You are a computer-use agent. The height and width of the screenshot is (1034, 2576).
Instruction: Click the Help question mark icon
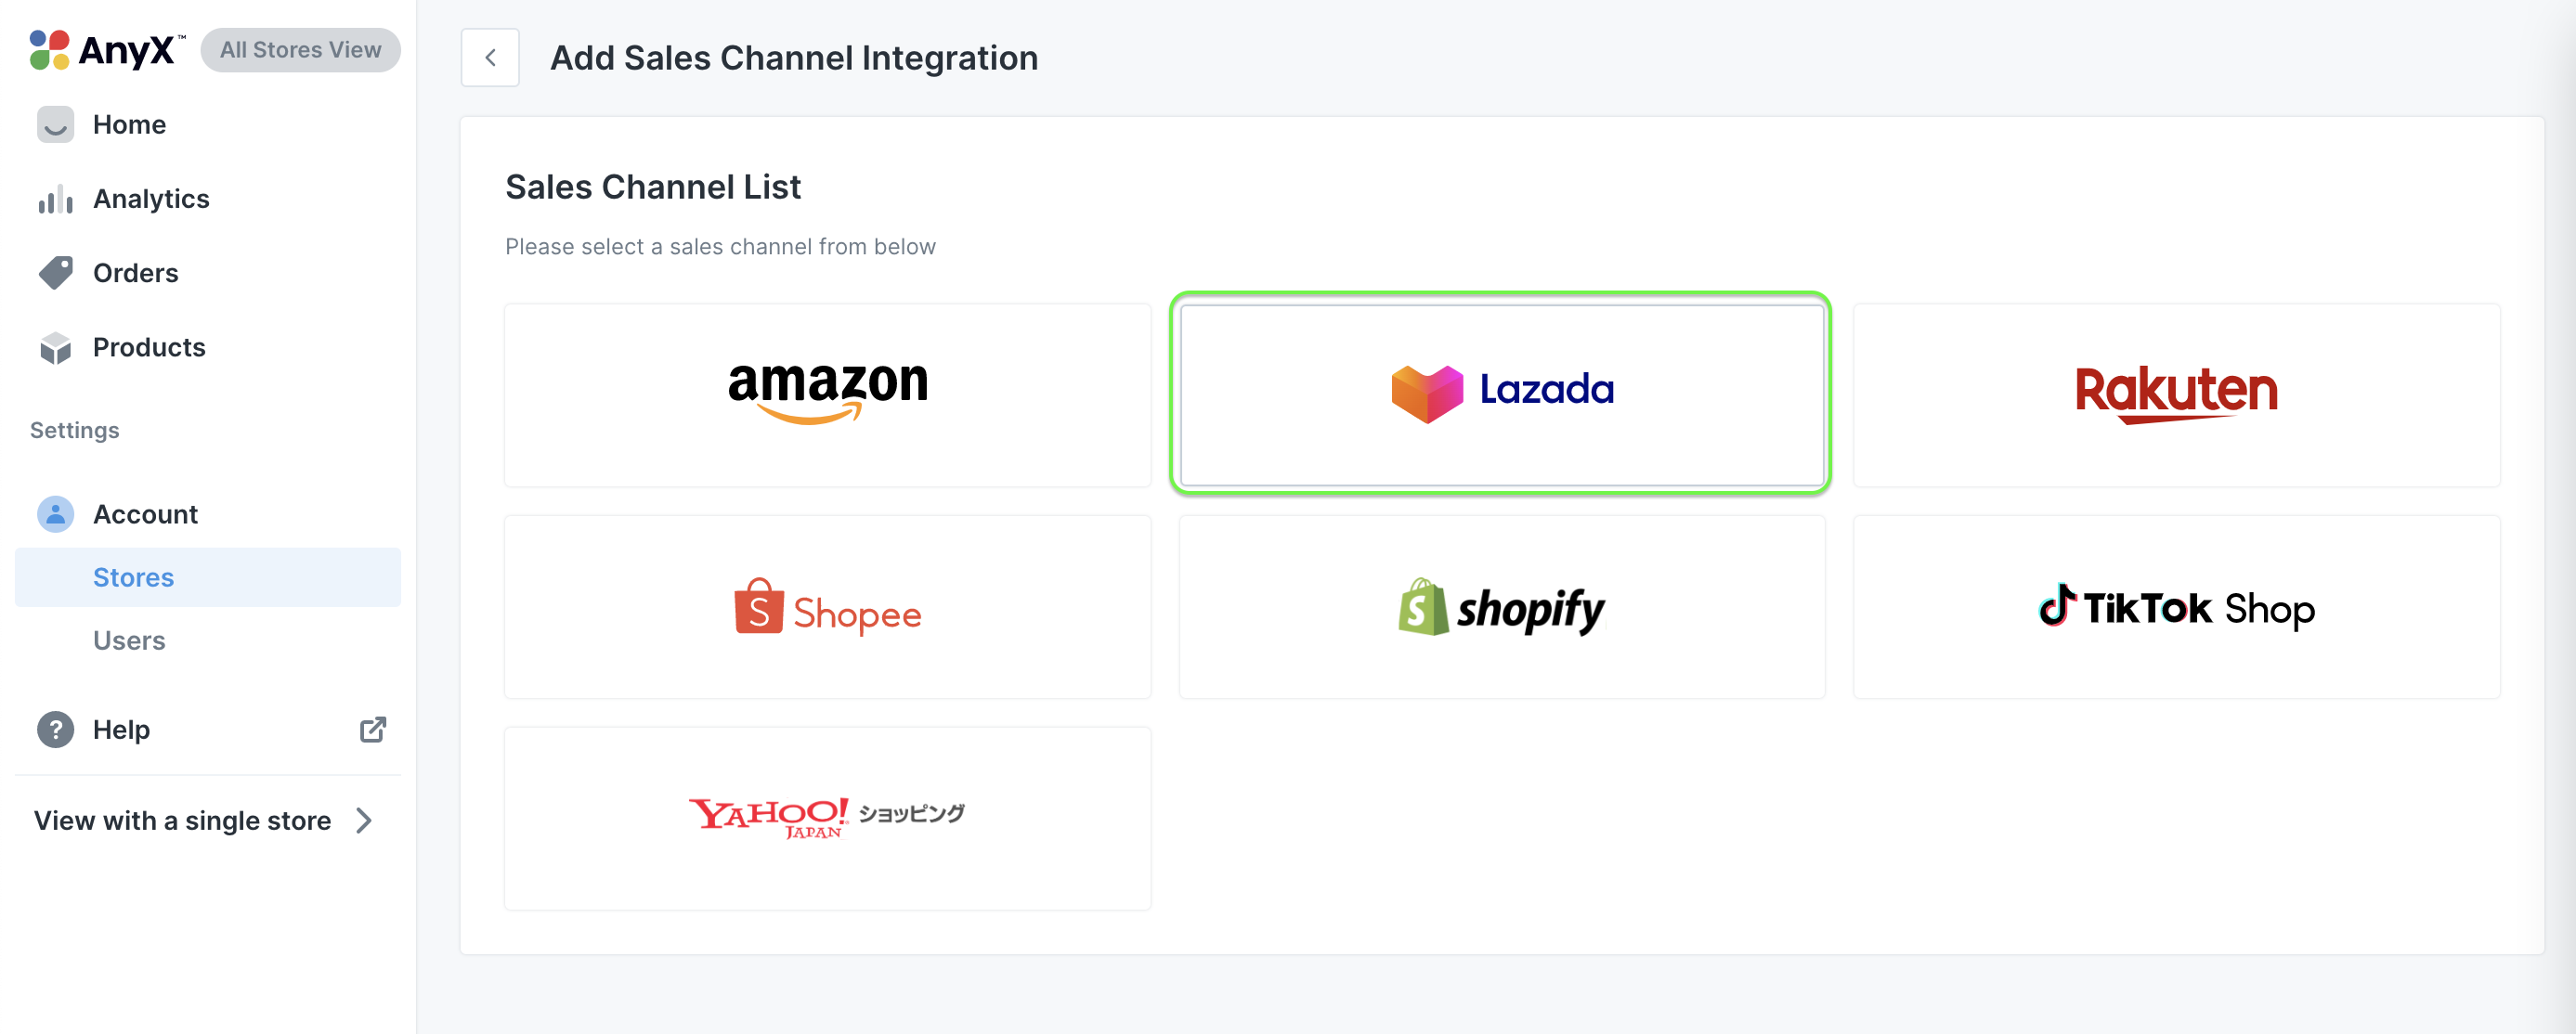(55, 730)
